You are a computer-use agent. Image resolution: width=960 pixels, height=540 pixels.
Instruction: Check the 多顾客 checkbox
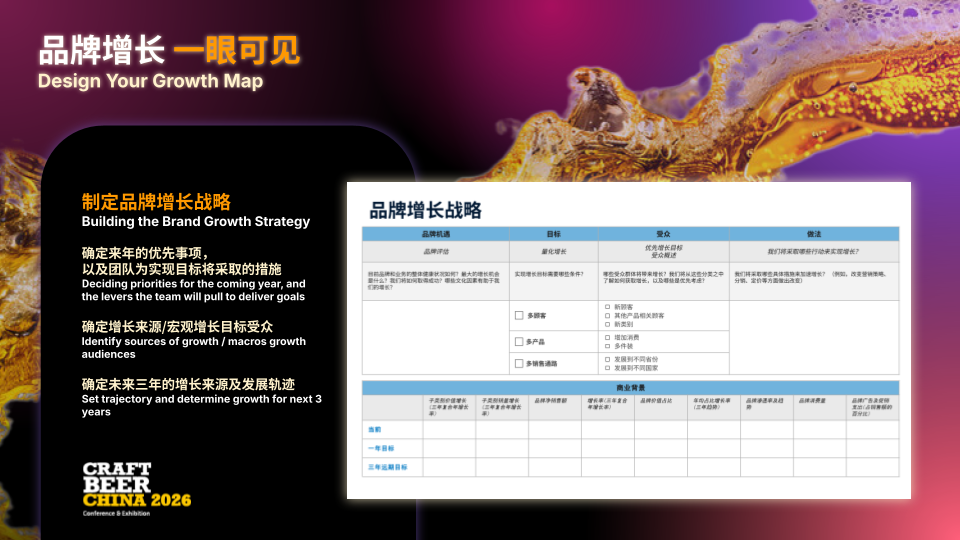[x=520, y=315]
